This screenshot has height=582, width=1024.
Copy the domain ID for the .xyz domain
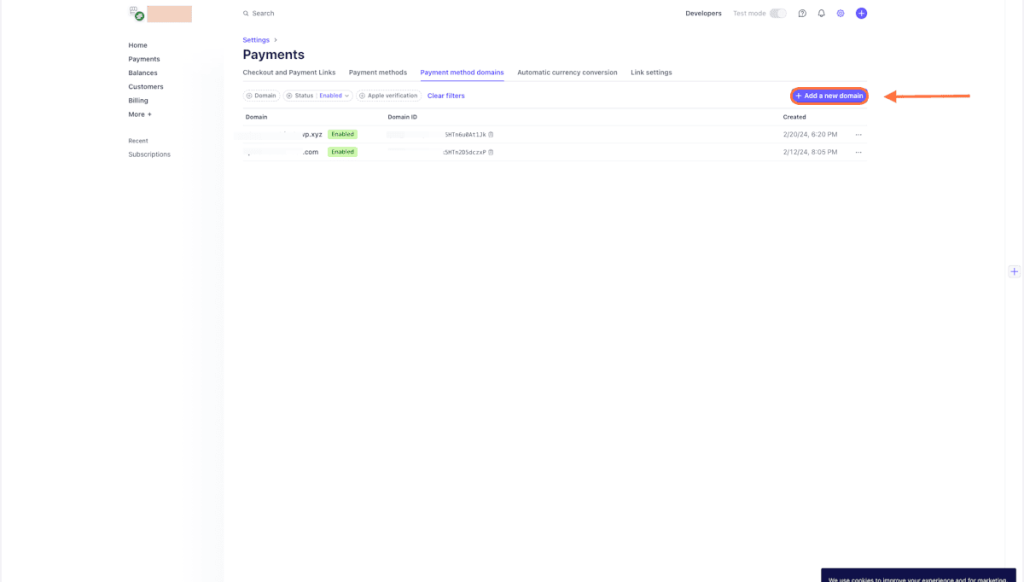491,134
